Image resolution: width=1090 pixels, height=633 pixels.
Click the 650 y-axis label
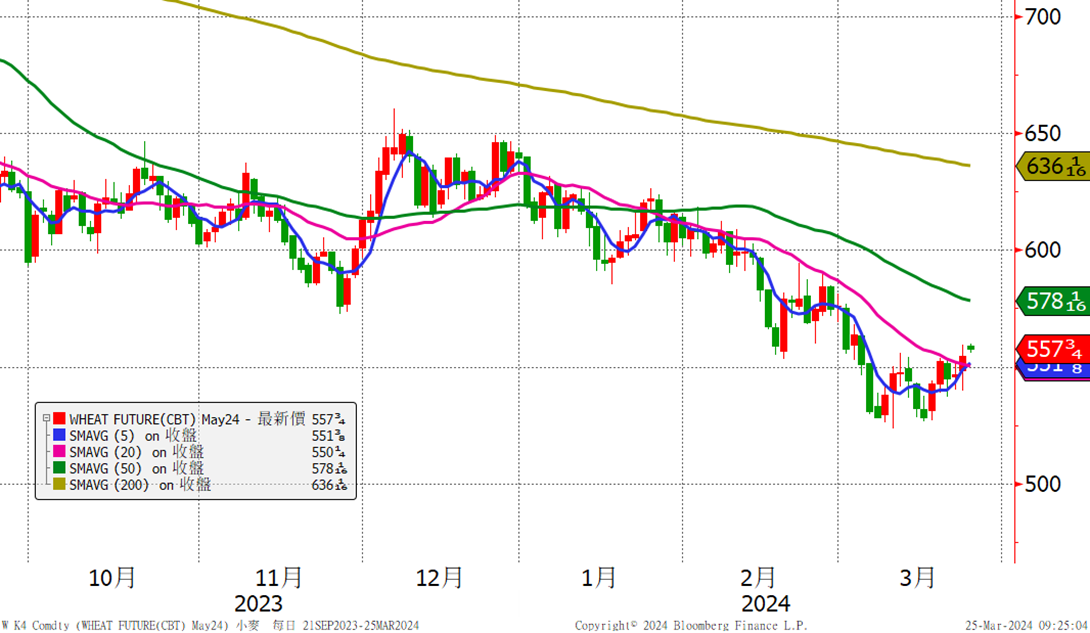tap(1043, 133)
